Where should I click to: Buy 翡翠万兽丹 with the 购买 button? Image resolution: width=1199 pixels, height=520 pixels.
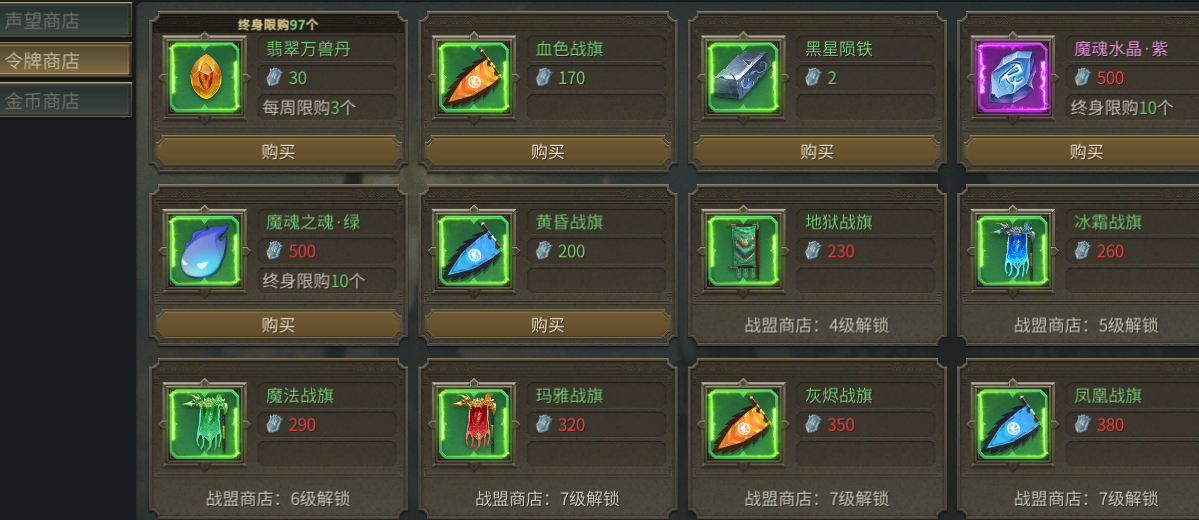(x=278, y=151)
